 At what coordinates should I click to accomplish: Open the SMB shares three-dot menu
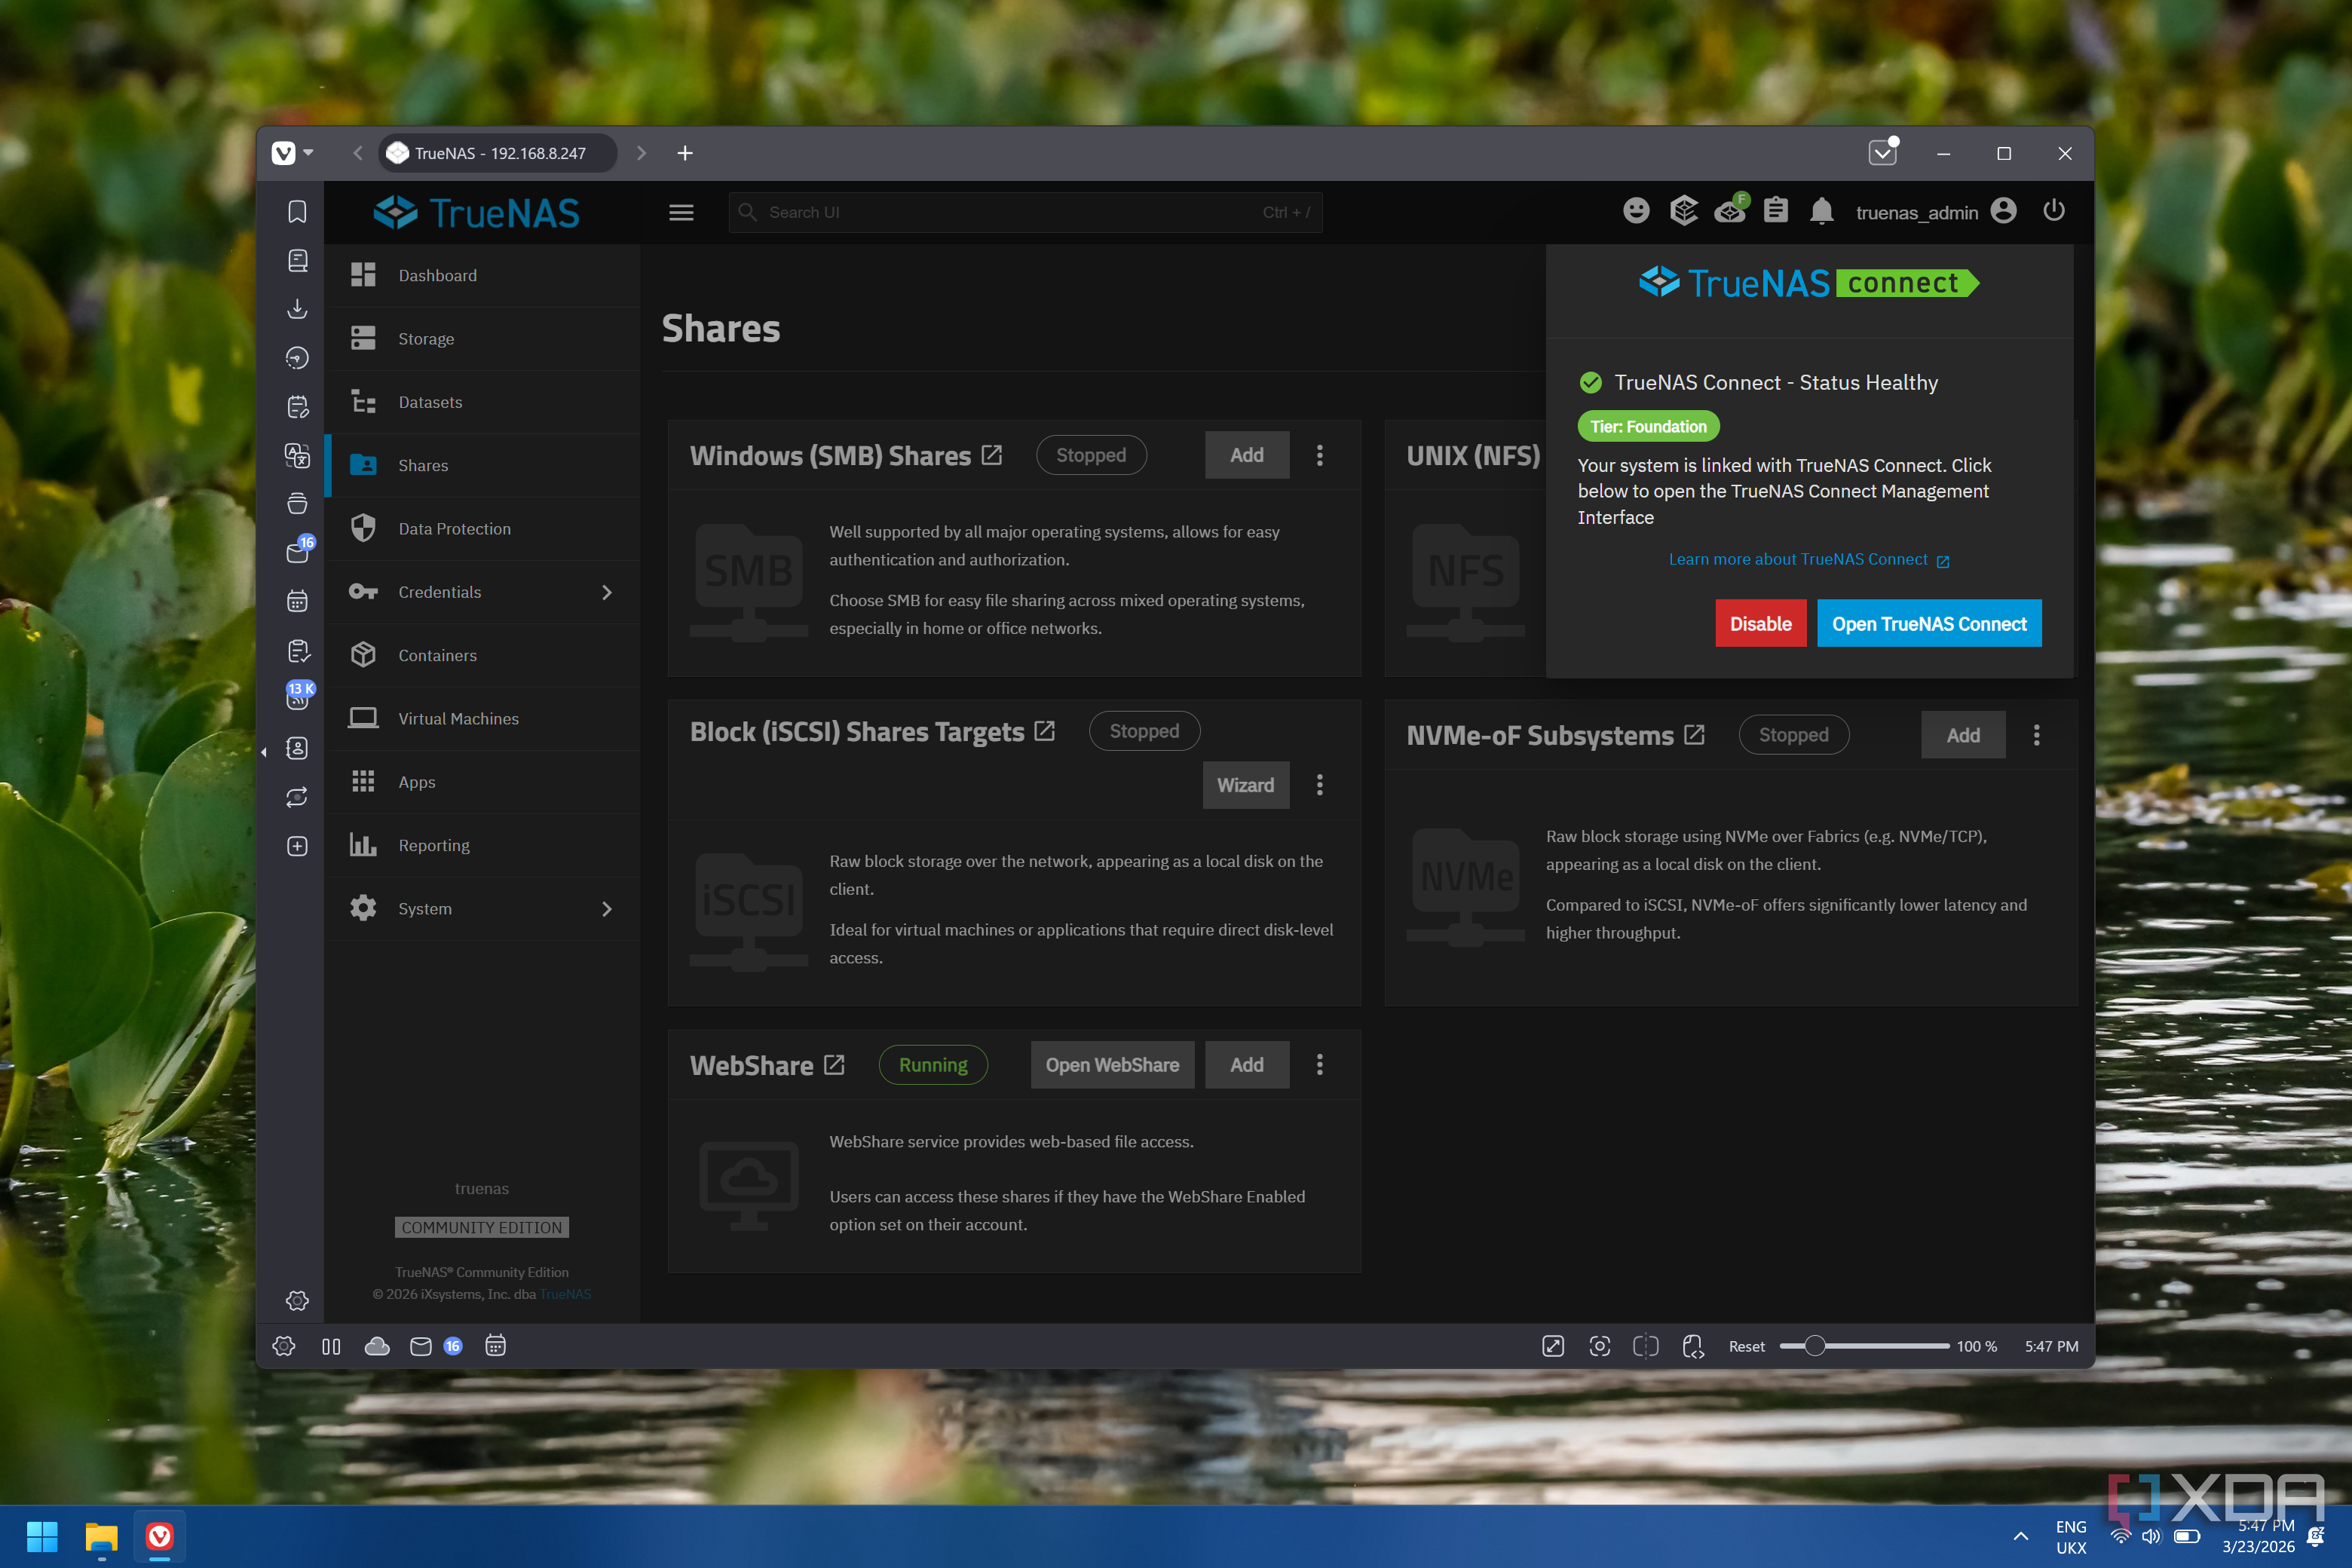pyautogui.click(x=1320, y=455)
